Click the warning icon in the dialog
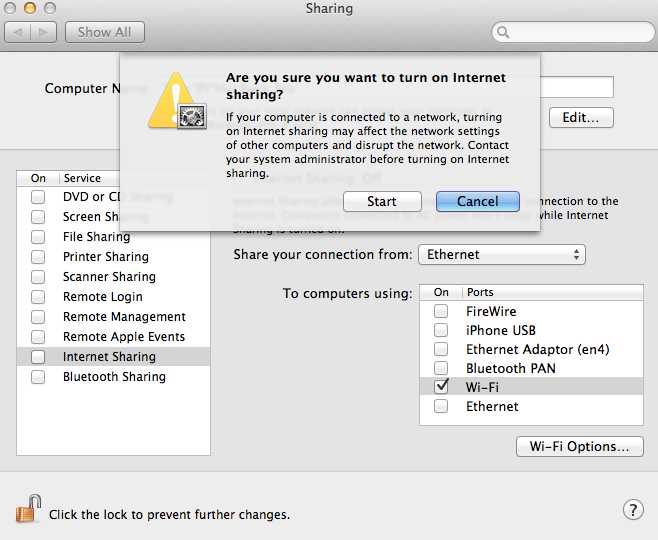658x540 pixels. pos(177,101)
